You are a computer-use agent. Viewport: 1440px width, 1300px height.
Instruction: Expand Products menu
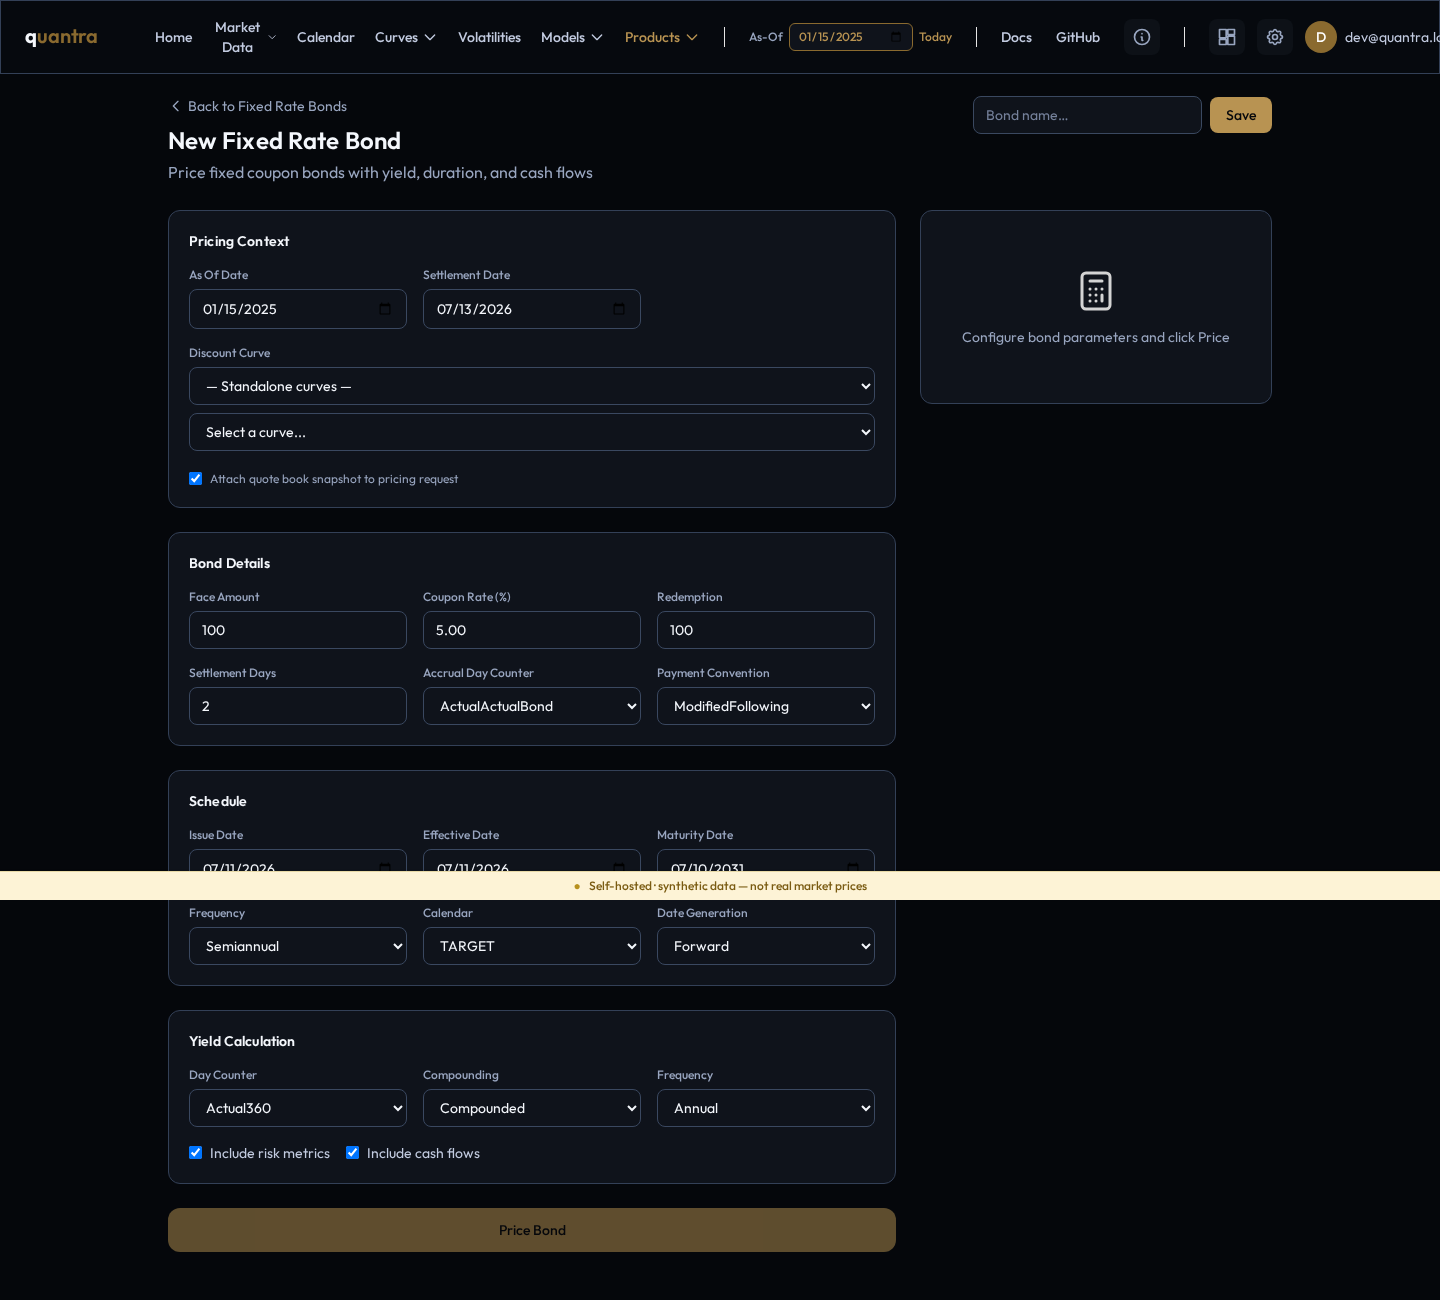coord(661,37)
